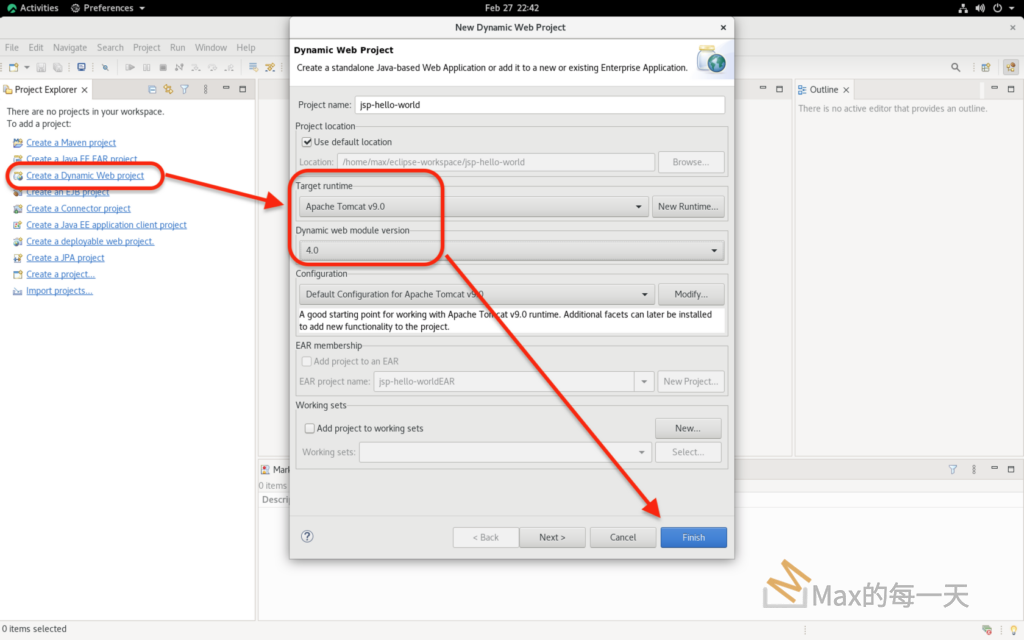Enable Add project to working sets checkbox
This screenshot has width=1024, height=640.
[309, 428]
